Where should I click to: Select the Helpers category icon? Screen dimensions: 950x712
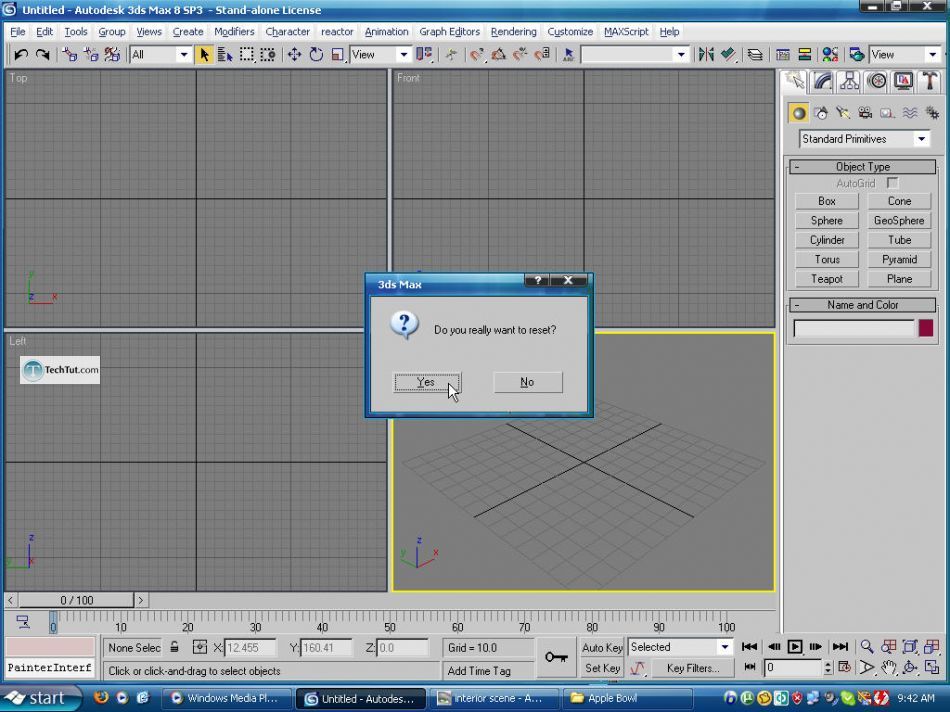coord(887,113)
